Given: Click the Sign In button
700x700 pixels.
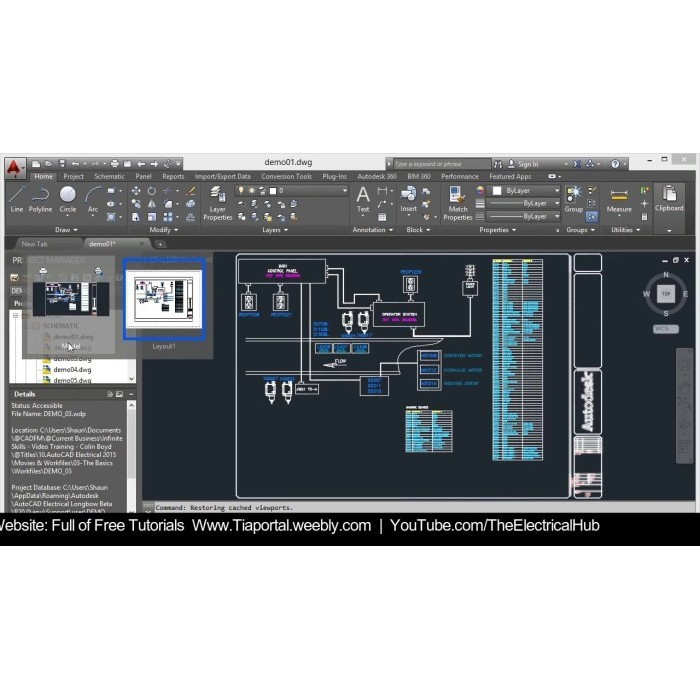Looking at the screenshot, I should coord(528,164).
